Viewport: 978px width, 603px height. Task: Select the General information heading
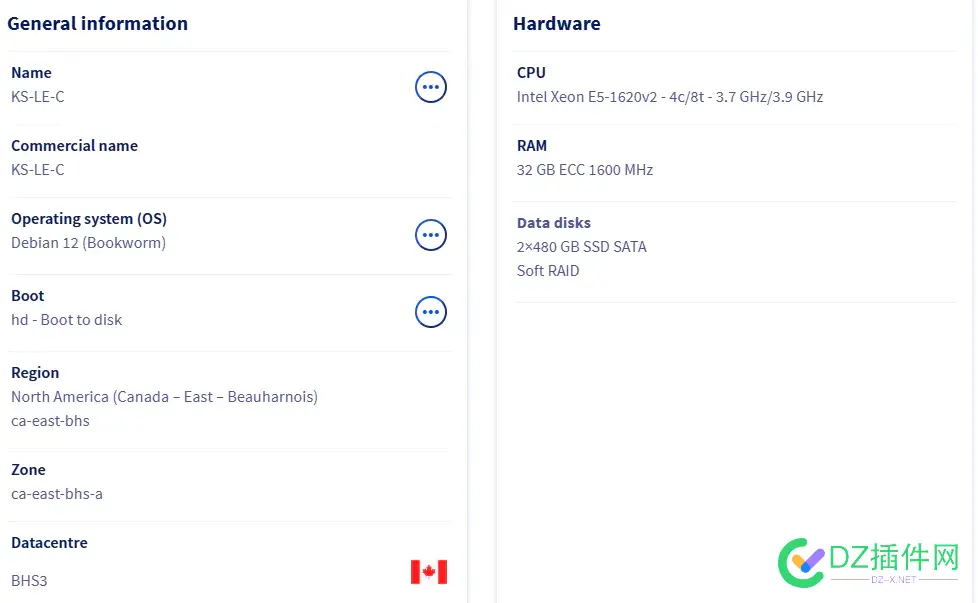point(98,23)
